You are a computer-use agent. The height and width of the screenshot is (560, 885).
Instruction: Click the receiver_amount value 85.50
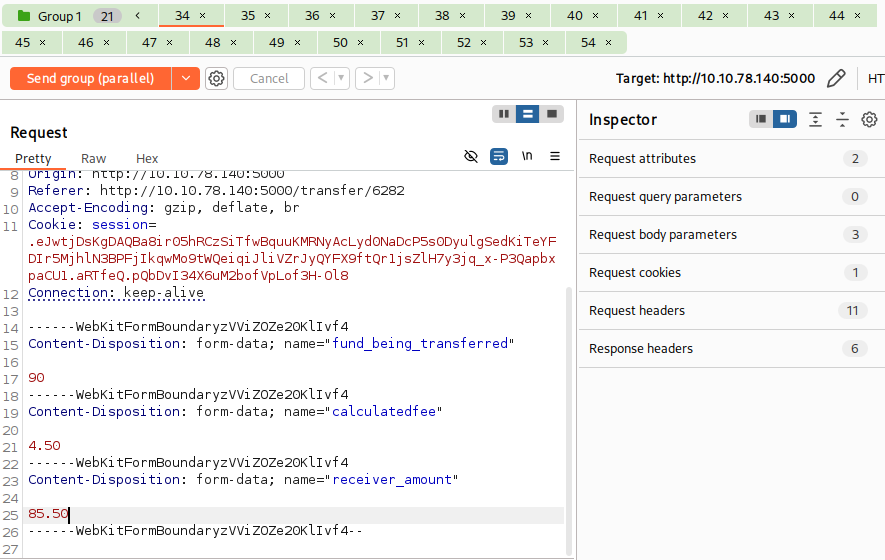(x=48, y=514)
